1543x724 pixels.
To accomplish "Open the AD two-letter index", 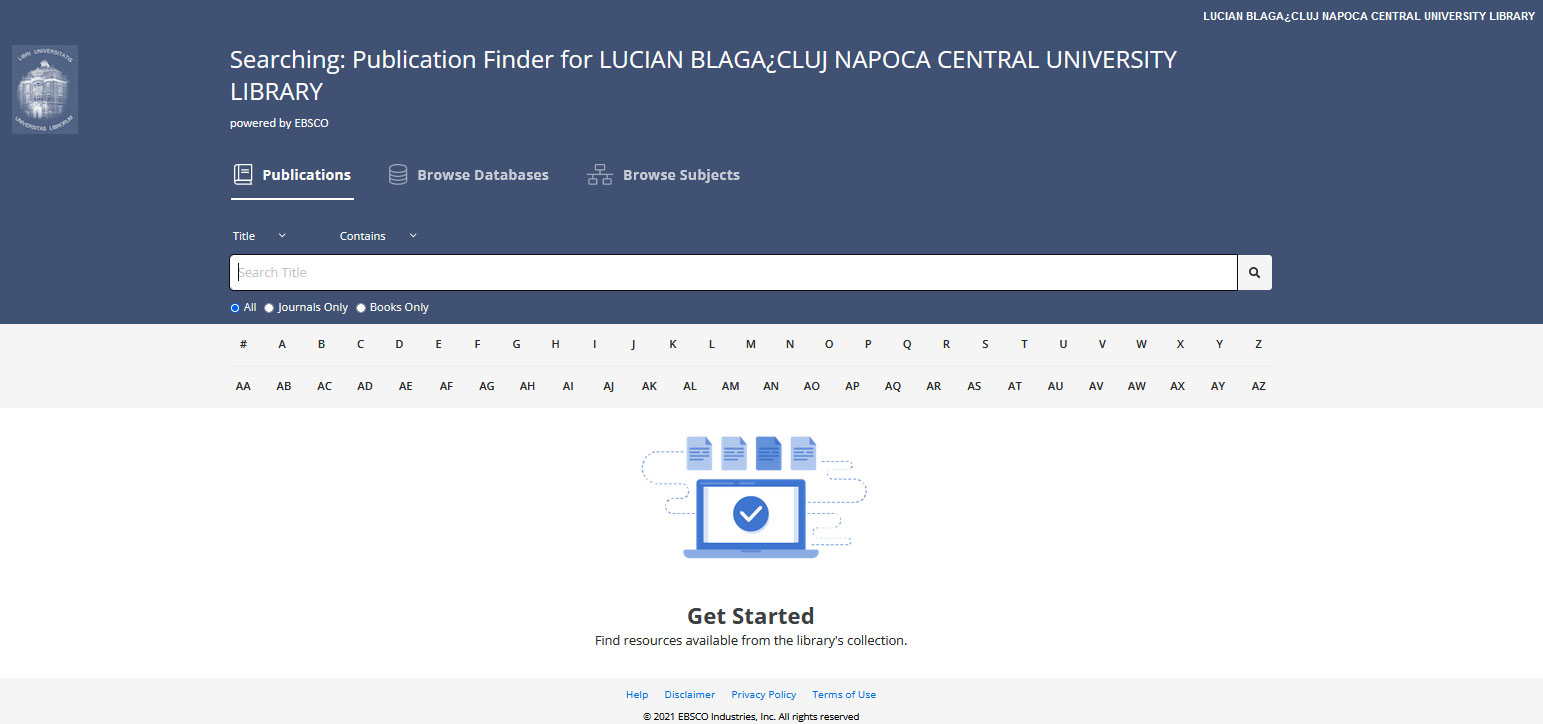I will click(365, 386).
